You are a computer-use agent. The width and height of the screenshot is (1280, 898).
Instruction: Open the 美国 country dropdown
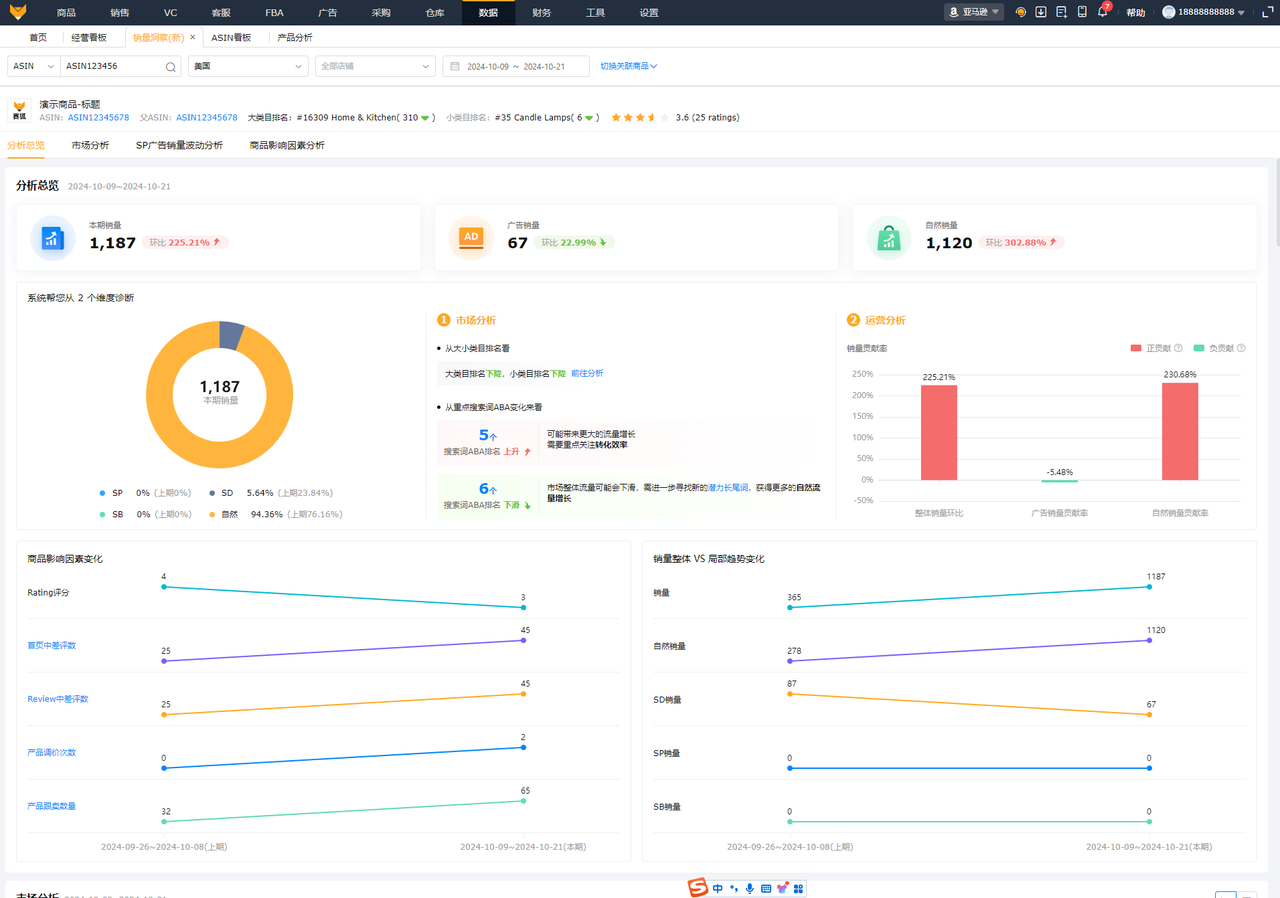tap(247, 66)
